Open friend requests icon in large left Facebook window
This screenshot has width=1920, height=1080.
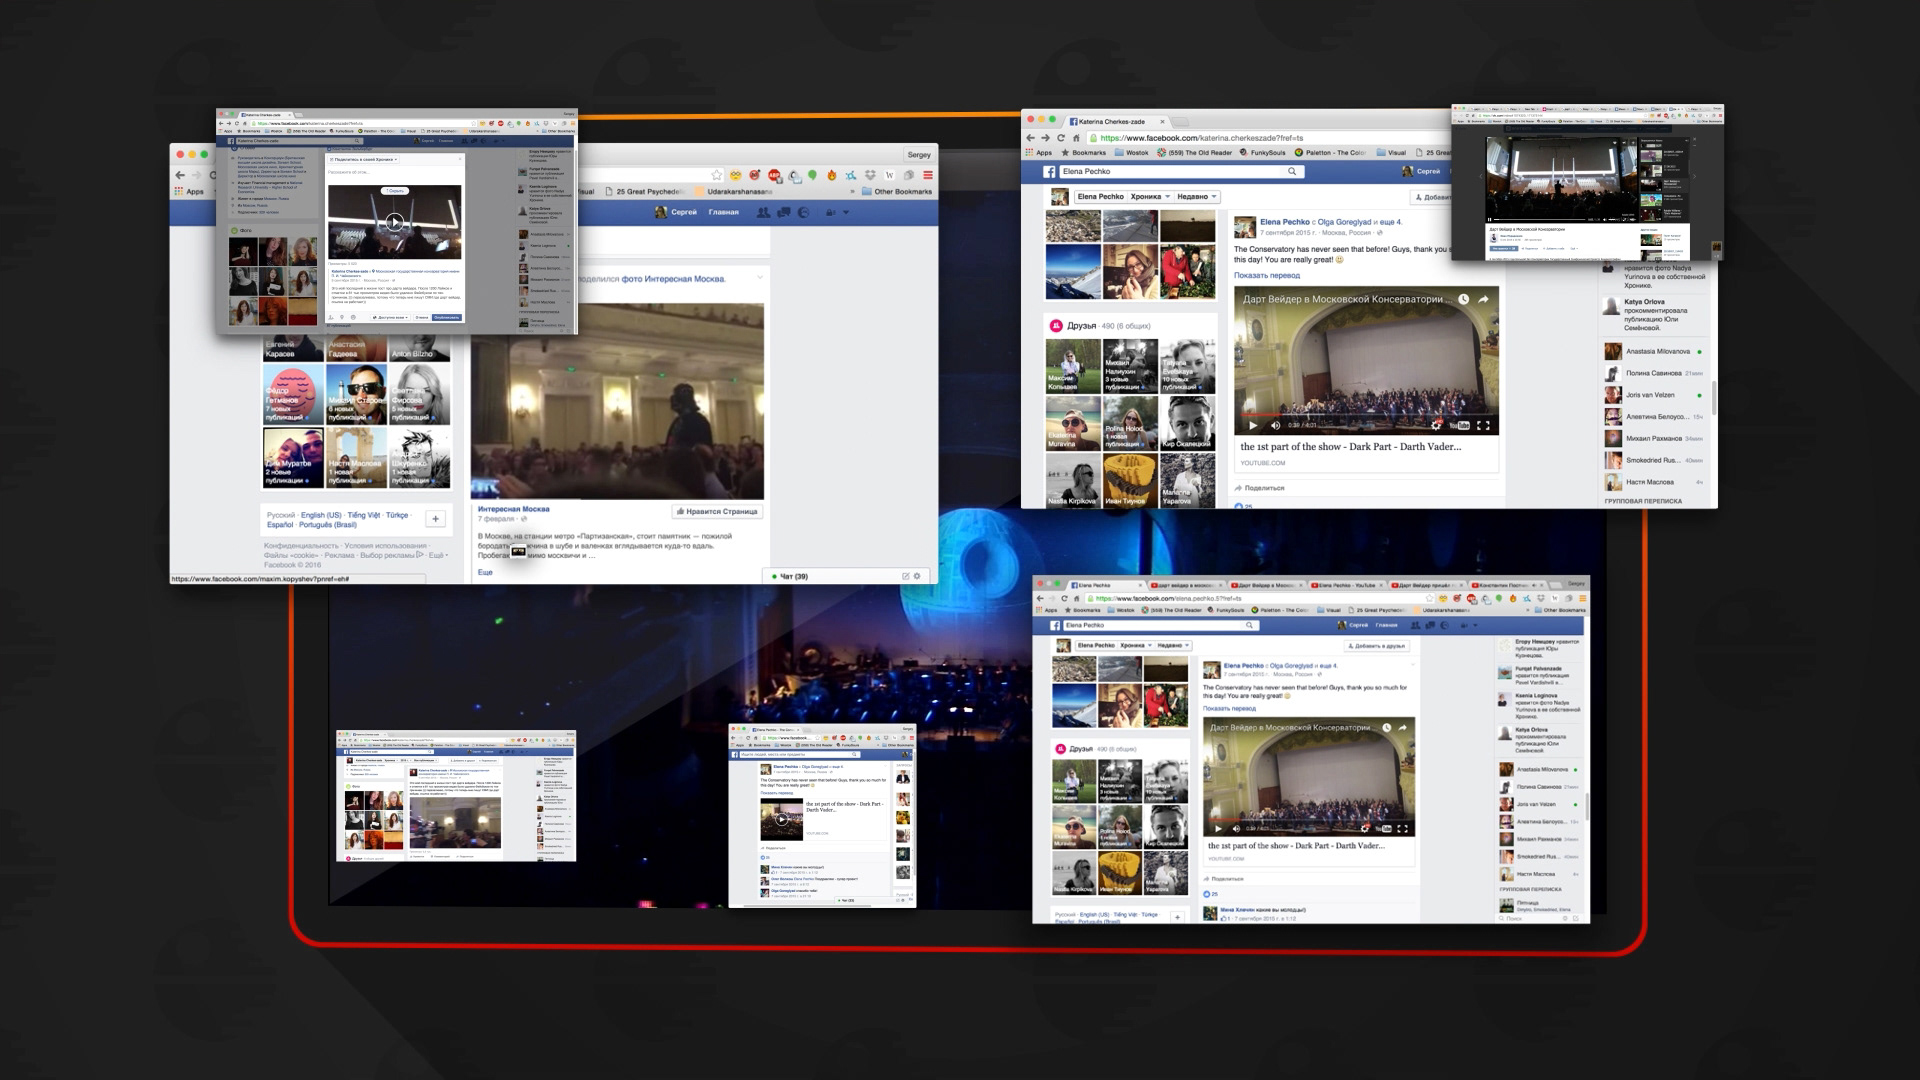[x=764, y=212]
